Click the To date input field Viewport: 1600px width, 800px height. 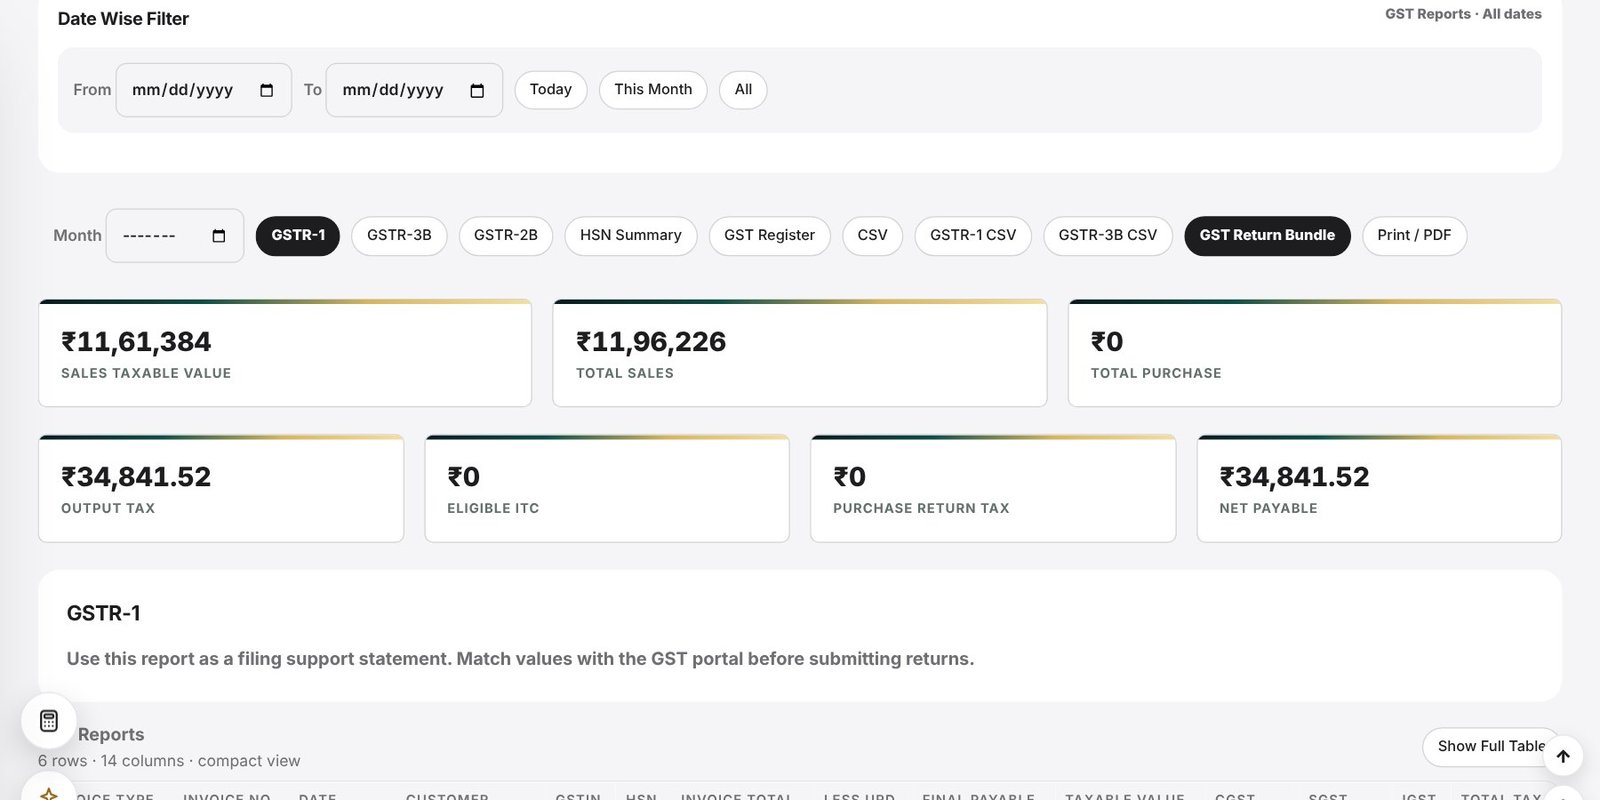414,90
